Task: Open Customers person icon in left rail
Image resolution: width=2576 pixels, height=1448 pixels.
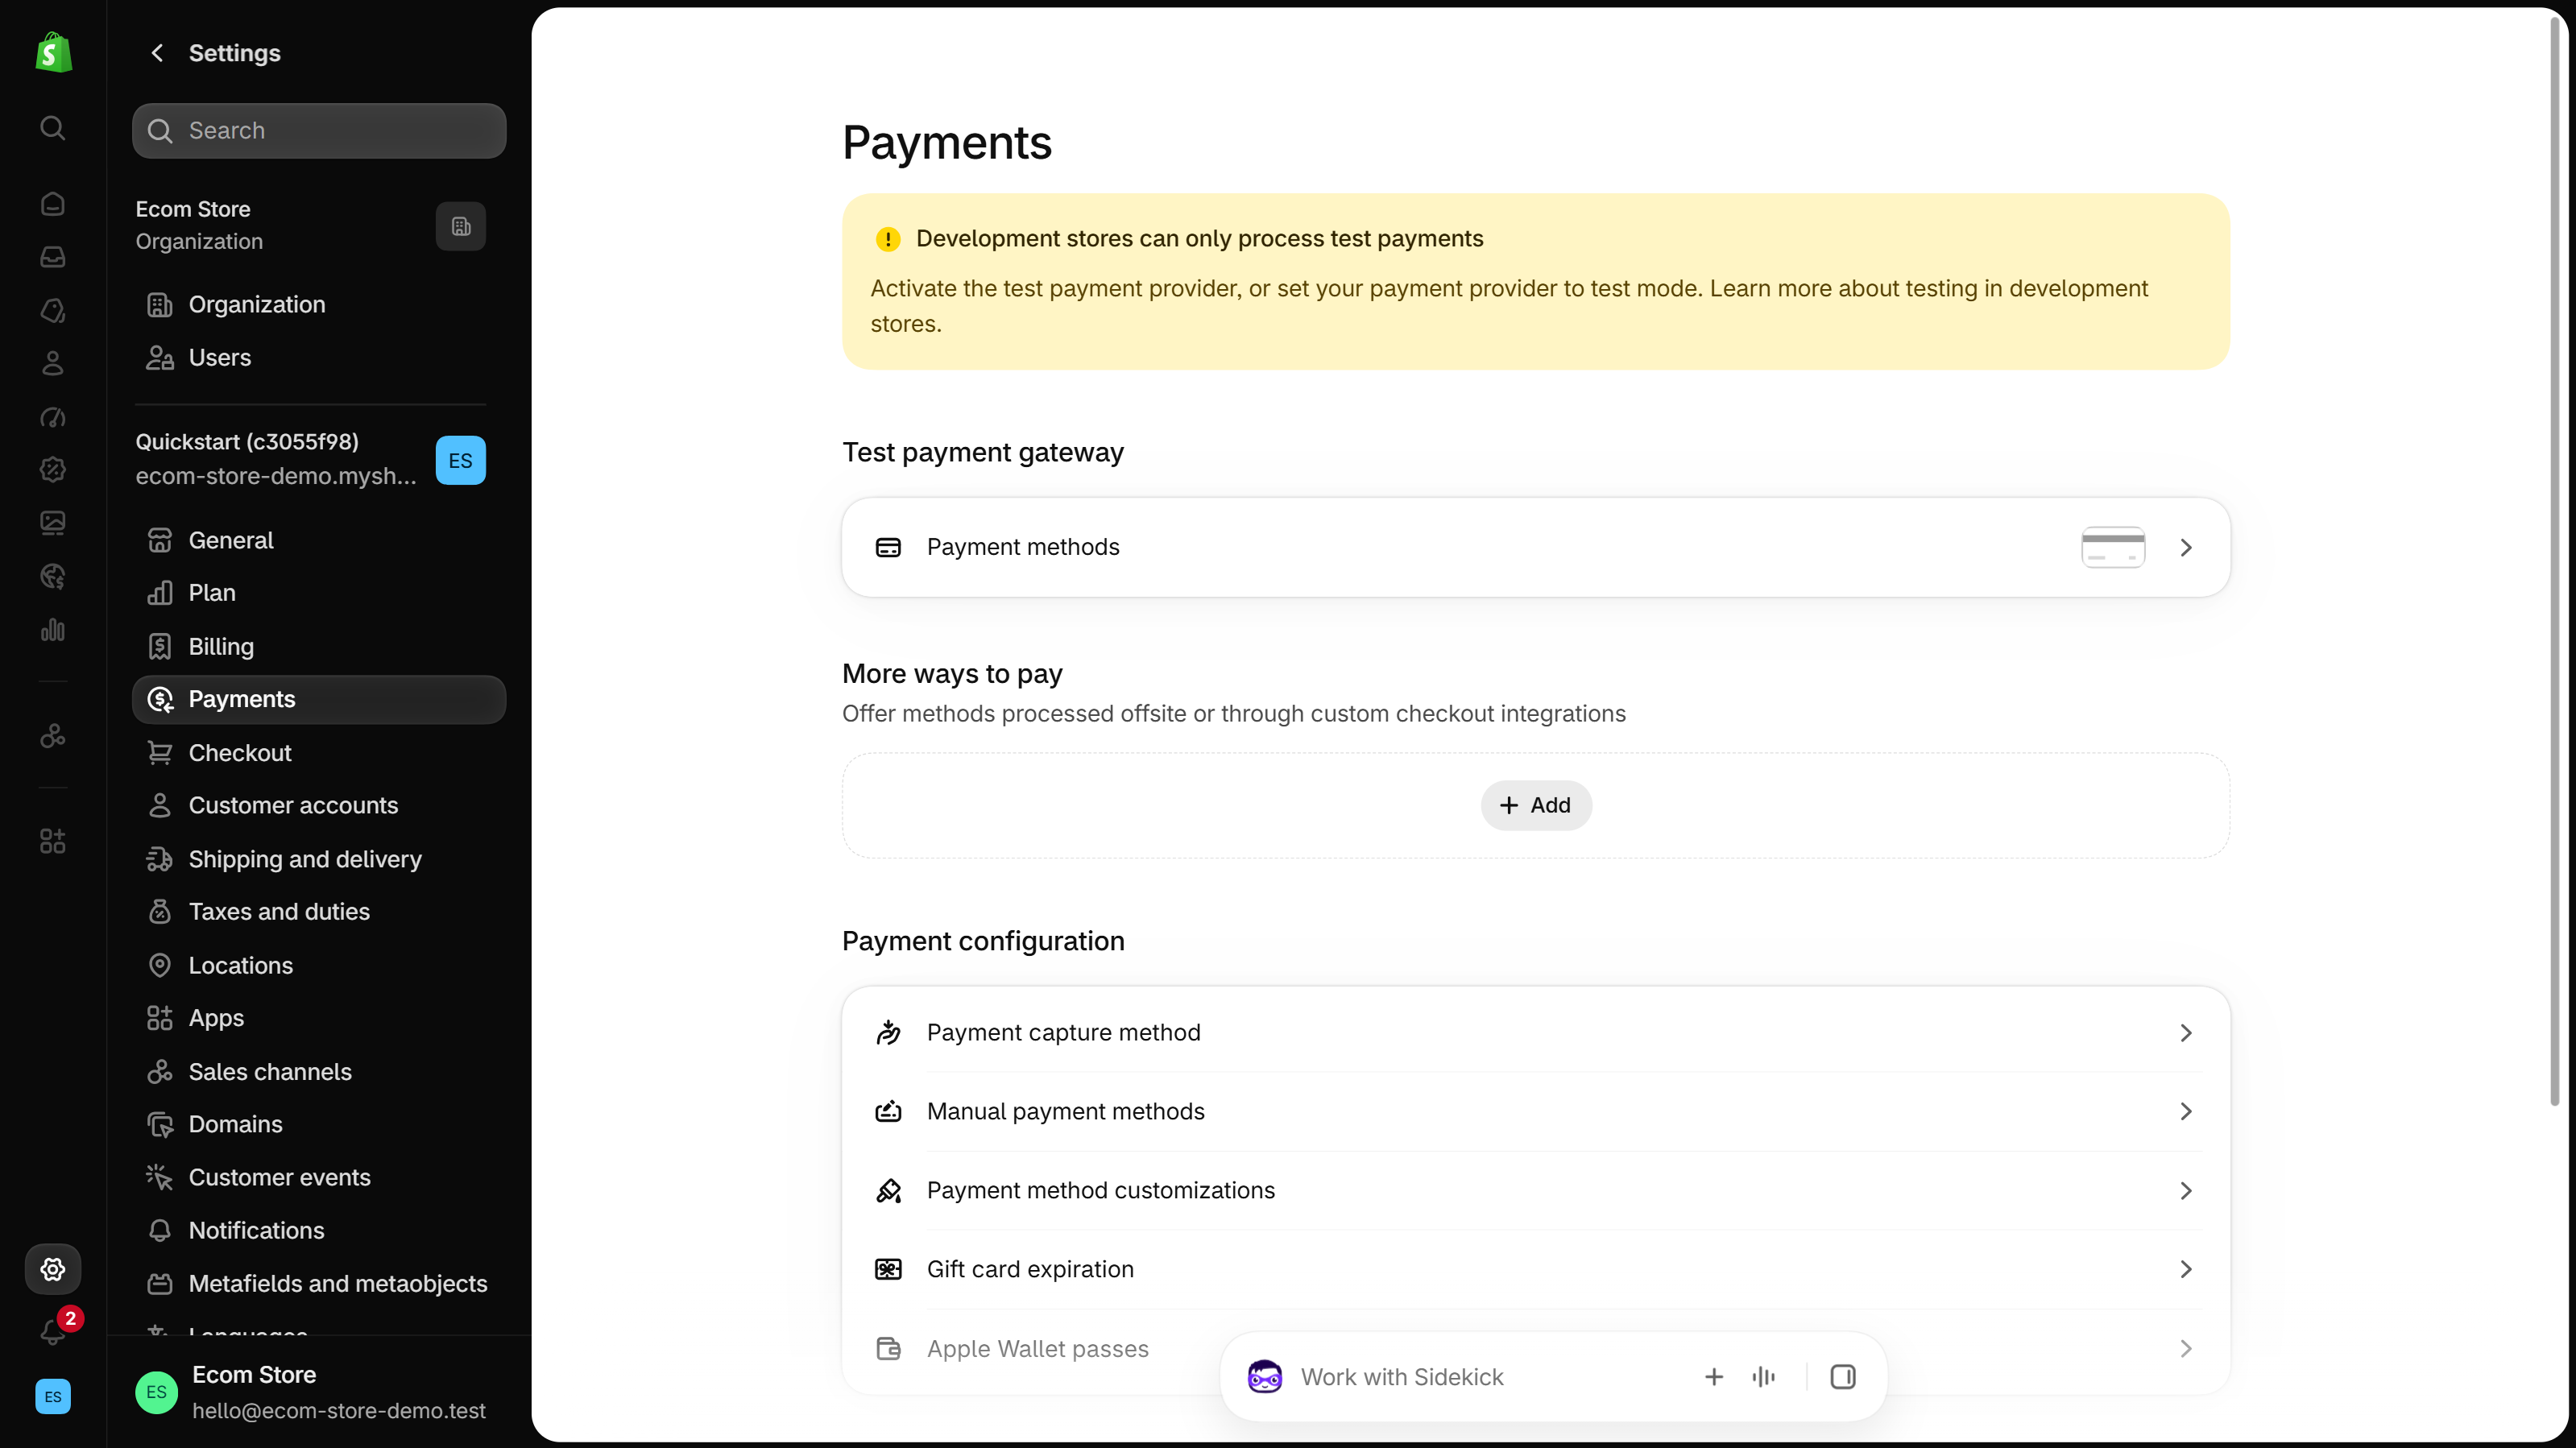Action: [53, 363]
